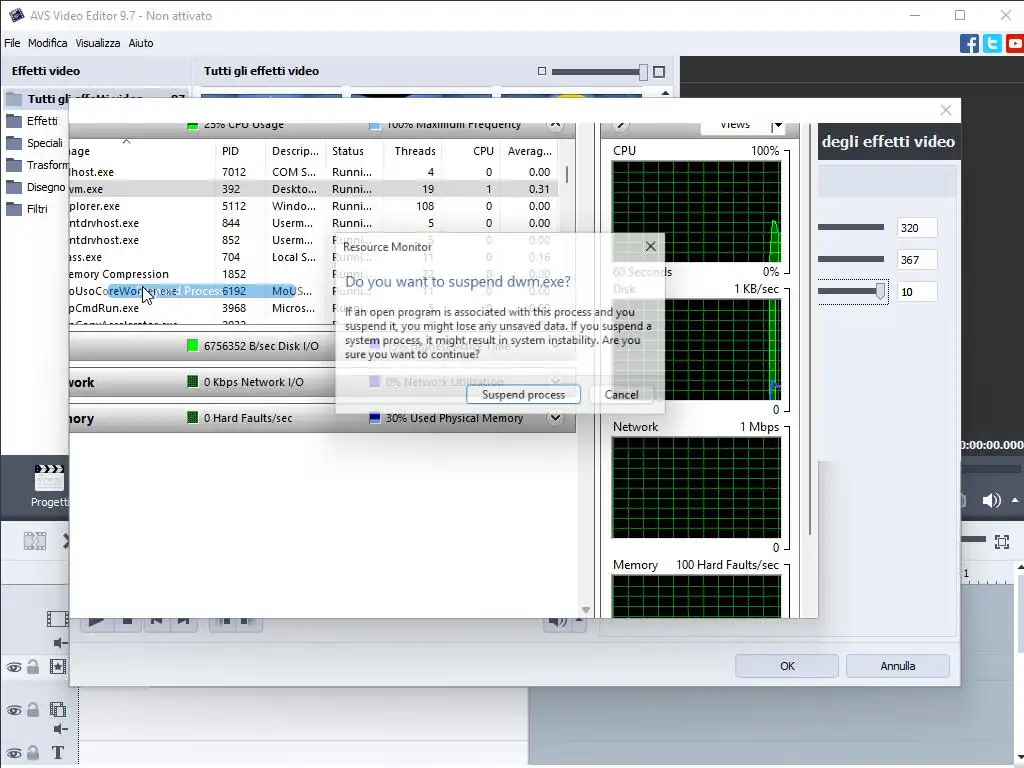Open the Twitter link icon

coord(992,44)
